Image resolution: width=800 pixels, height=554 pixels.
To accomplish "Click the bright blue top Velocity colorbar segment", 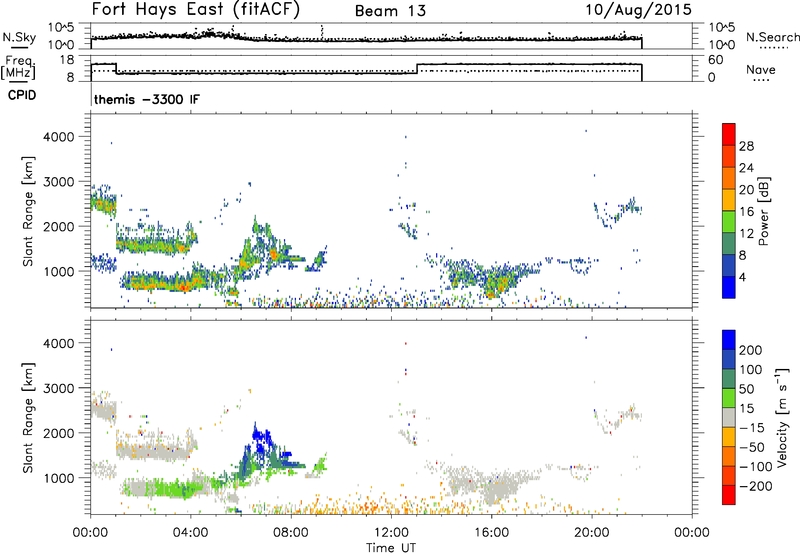I will pos(729,340).
